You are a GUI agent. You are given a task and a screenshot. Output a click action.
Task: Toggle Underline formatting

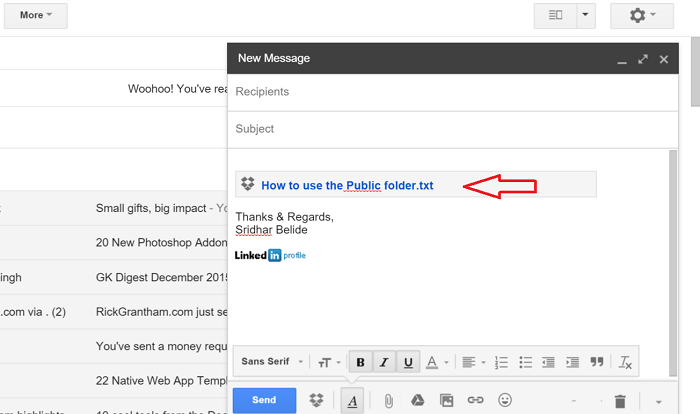click(408, 362)
